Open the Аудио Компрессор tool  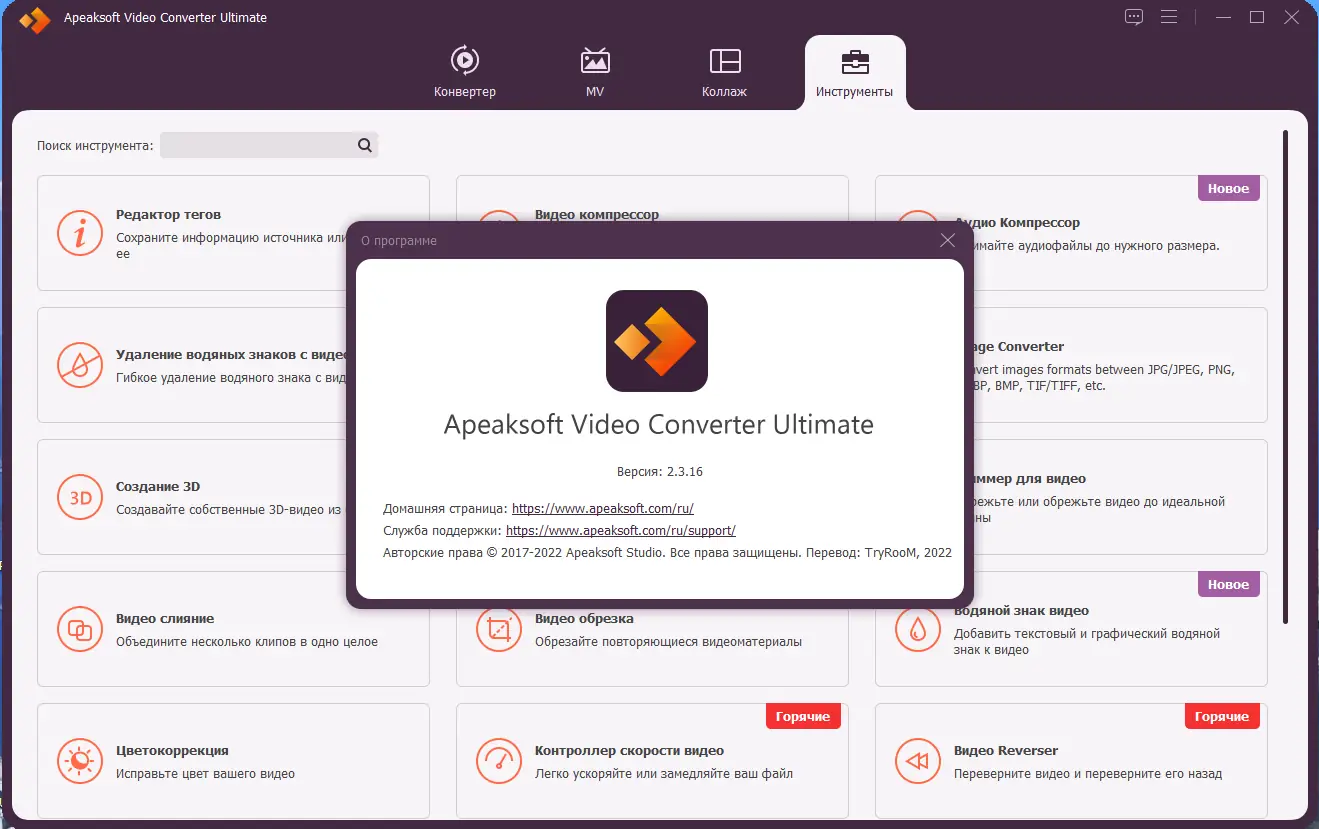[x=918, y=232]
